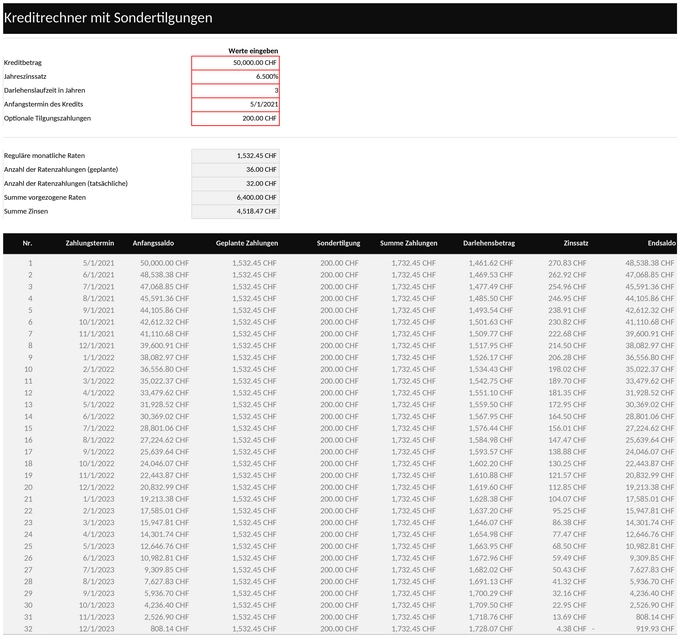Click the interest cell 198.02 CHF
The height and width of the screenshot is (638, 679).
pos(567,369)
